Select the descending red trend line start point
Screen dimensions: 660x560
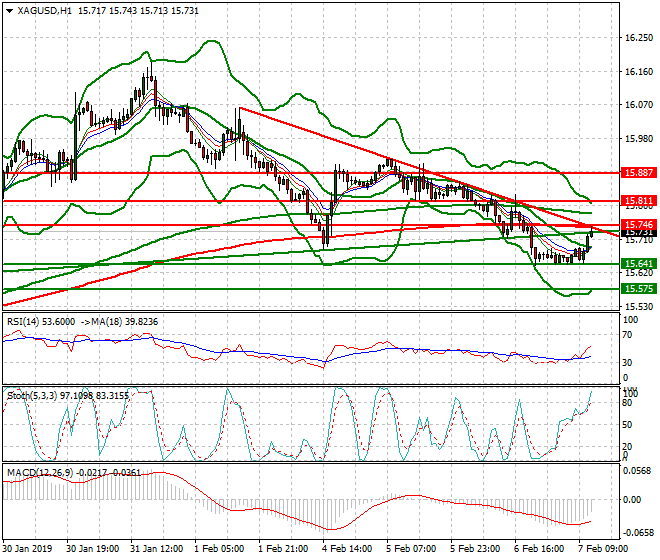[x=238, y=108]
